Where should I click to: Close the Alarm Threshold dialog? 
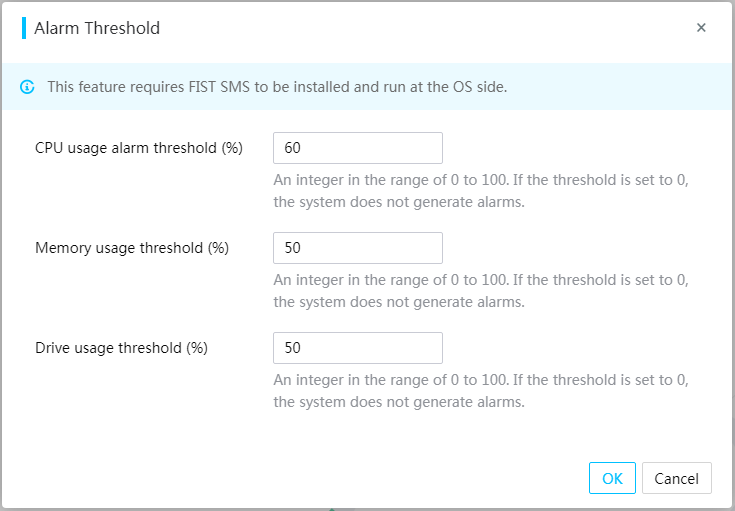pos(701,28)
